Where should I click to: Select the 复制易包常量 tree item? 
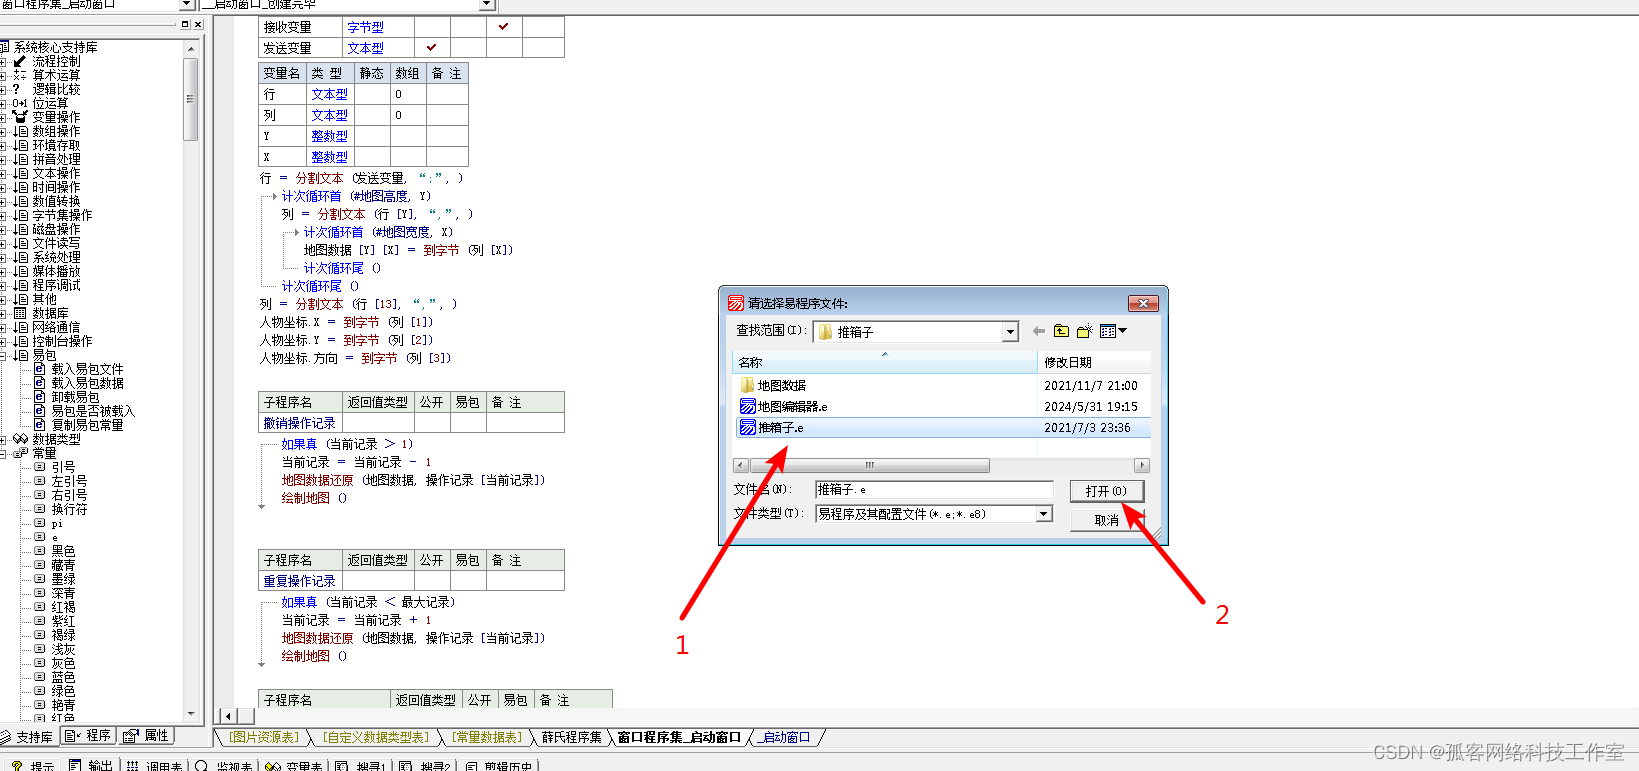[87, 425]
